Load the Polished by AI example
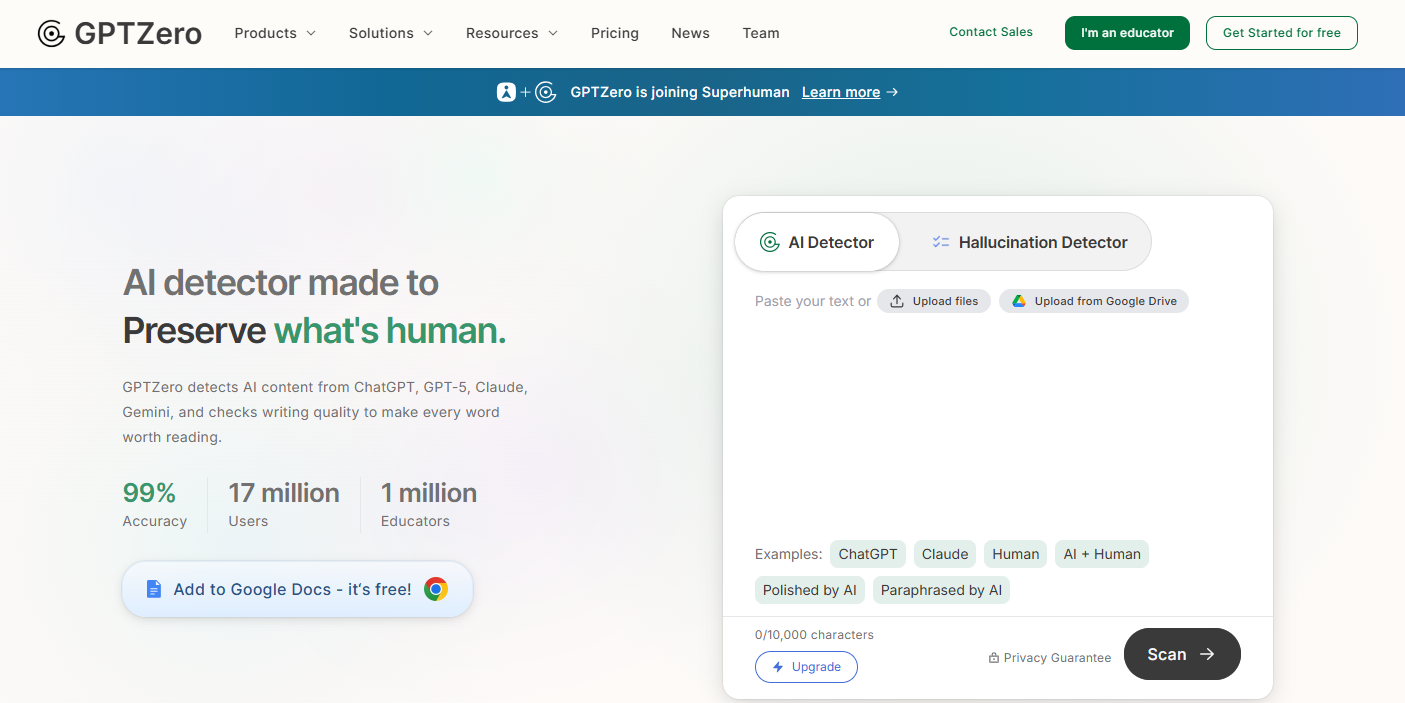1405x703 pixels. click(810, 590)
